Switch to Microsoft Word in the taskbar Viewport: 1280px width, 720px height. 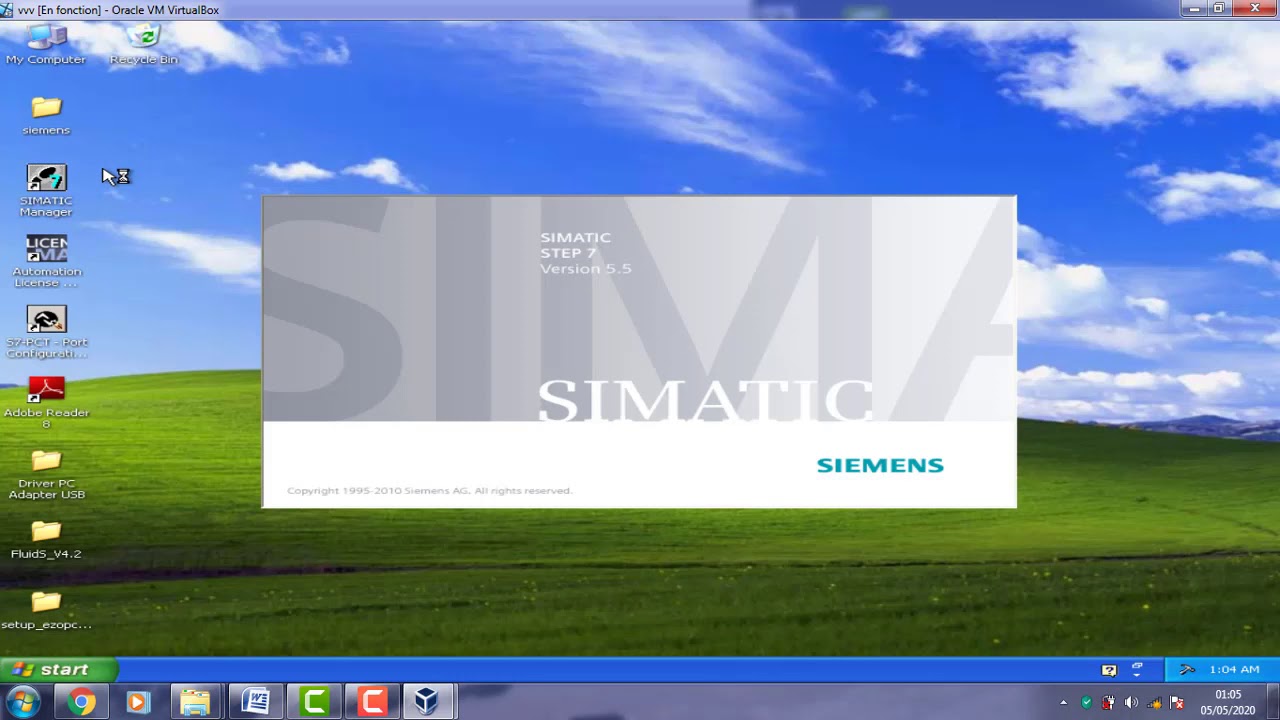255,702
